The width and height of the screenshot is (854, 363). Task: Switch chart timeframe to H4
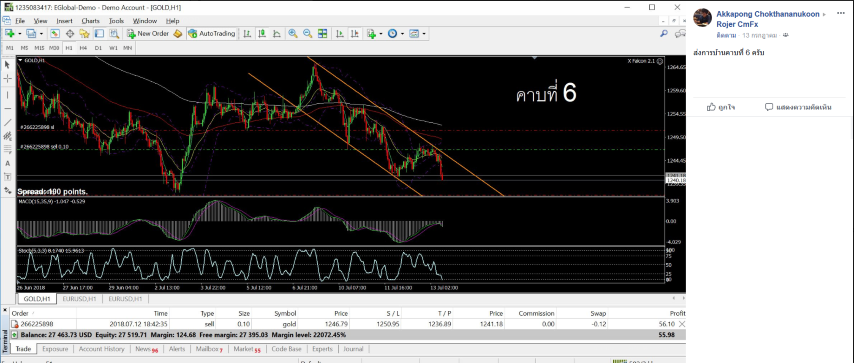click(x=83, y=48)
